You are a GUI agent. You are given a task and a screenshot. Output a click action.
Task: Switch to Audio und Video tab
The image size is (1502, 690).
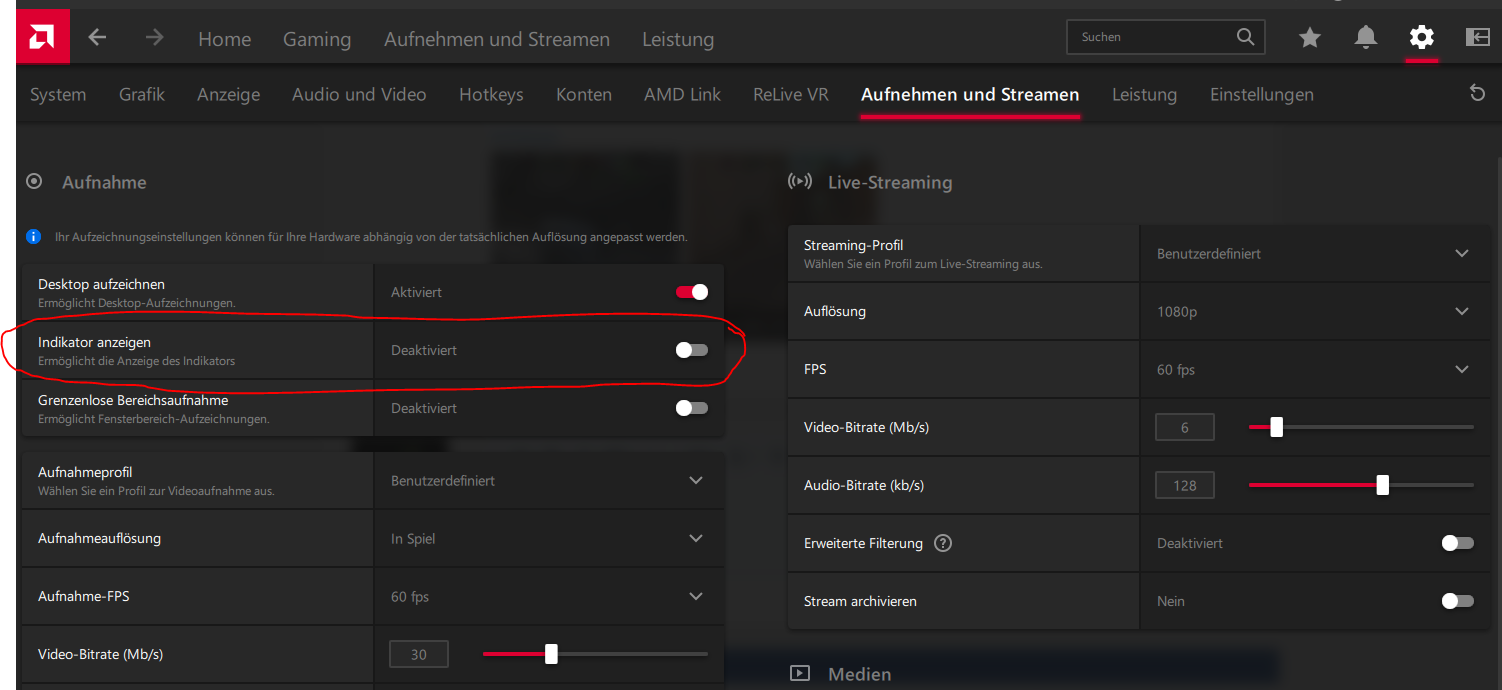tap(359, 94)
